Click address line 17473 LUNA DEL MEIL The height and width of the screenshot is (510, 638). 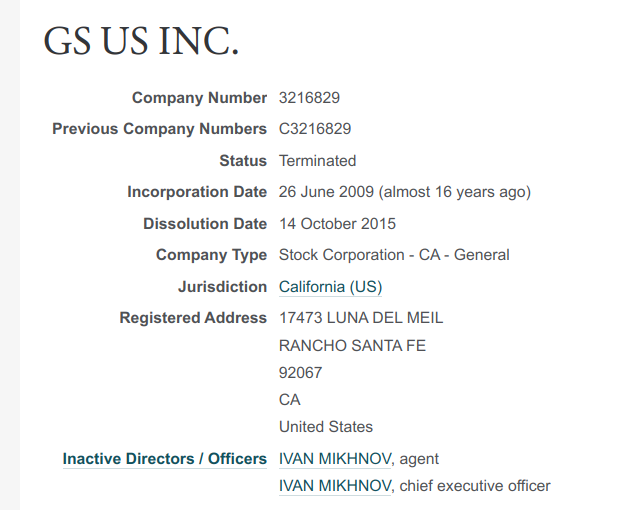pos(361,318)
